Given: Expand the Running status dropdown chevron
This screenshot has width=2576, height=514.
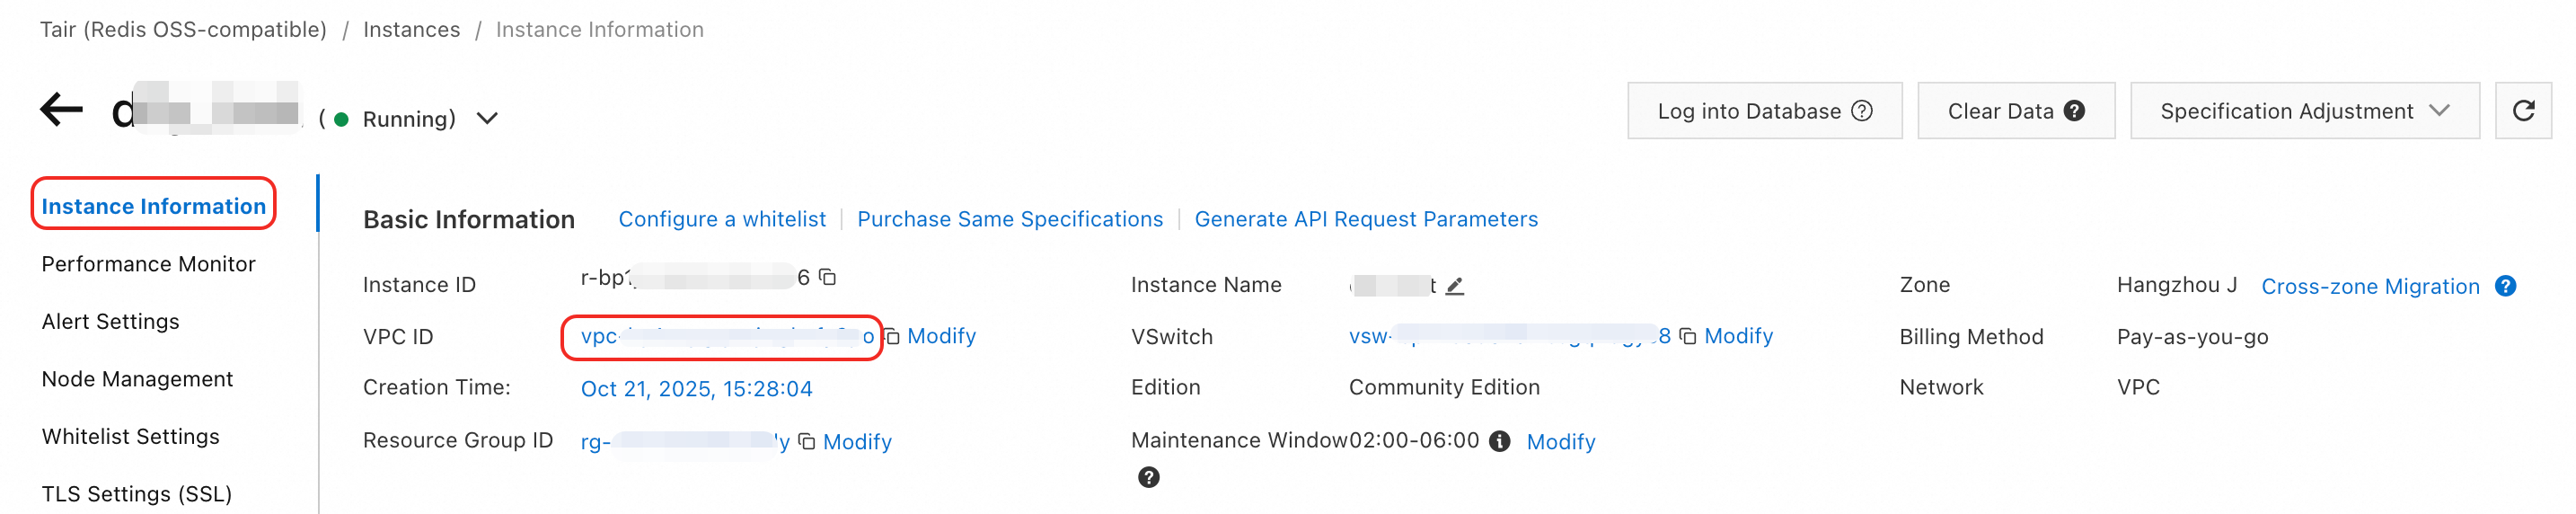Looking at the screenshot, I should tap(487, 119).
